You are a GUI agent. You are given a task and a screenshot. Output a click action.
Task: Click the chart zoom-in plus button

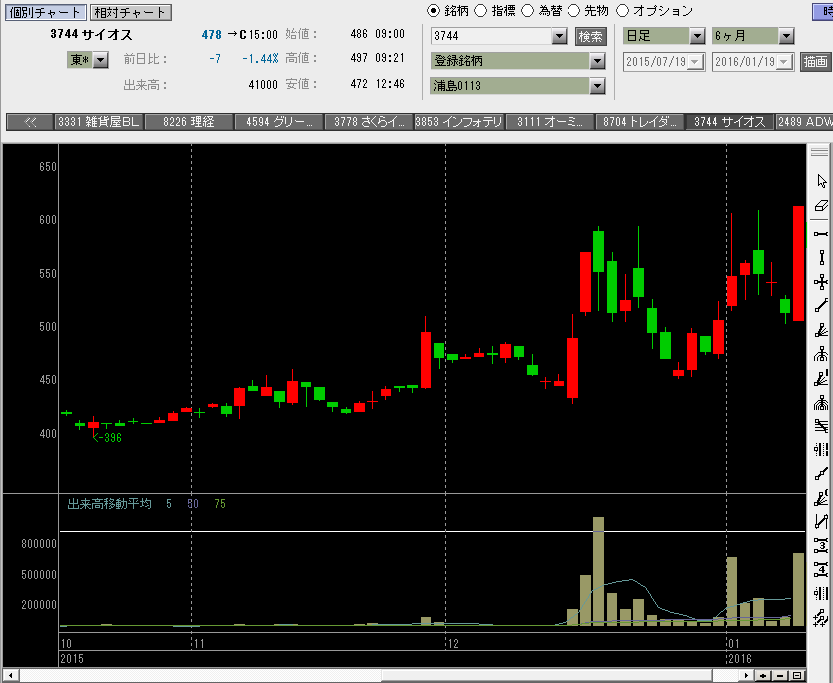coord(764,676)
